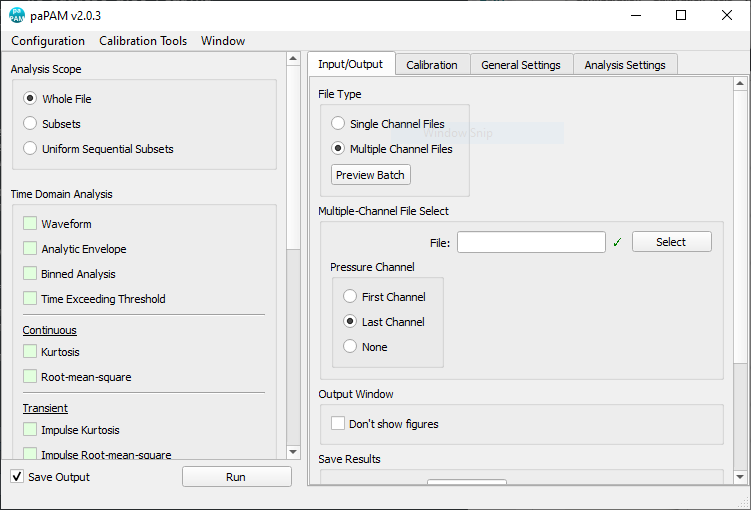Click the paPAM app icon in title bar
751x510 pixels.
pyautogui.click(x=17, y=15)
